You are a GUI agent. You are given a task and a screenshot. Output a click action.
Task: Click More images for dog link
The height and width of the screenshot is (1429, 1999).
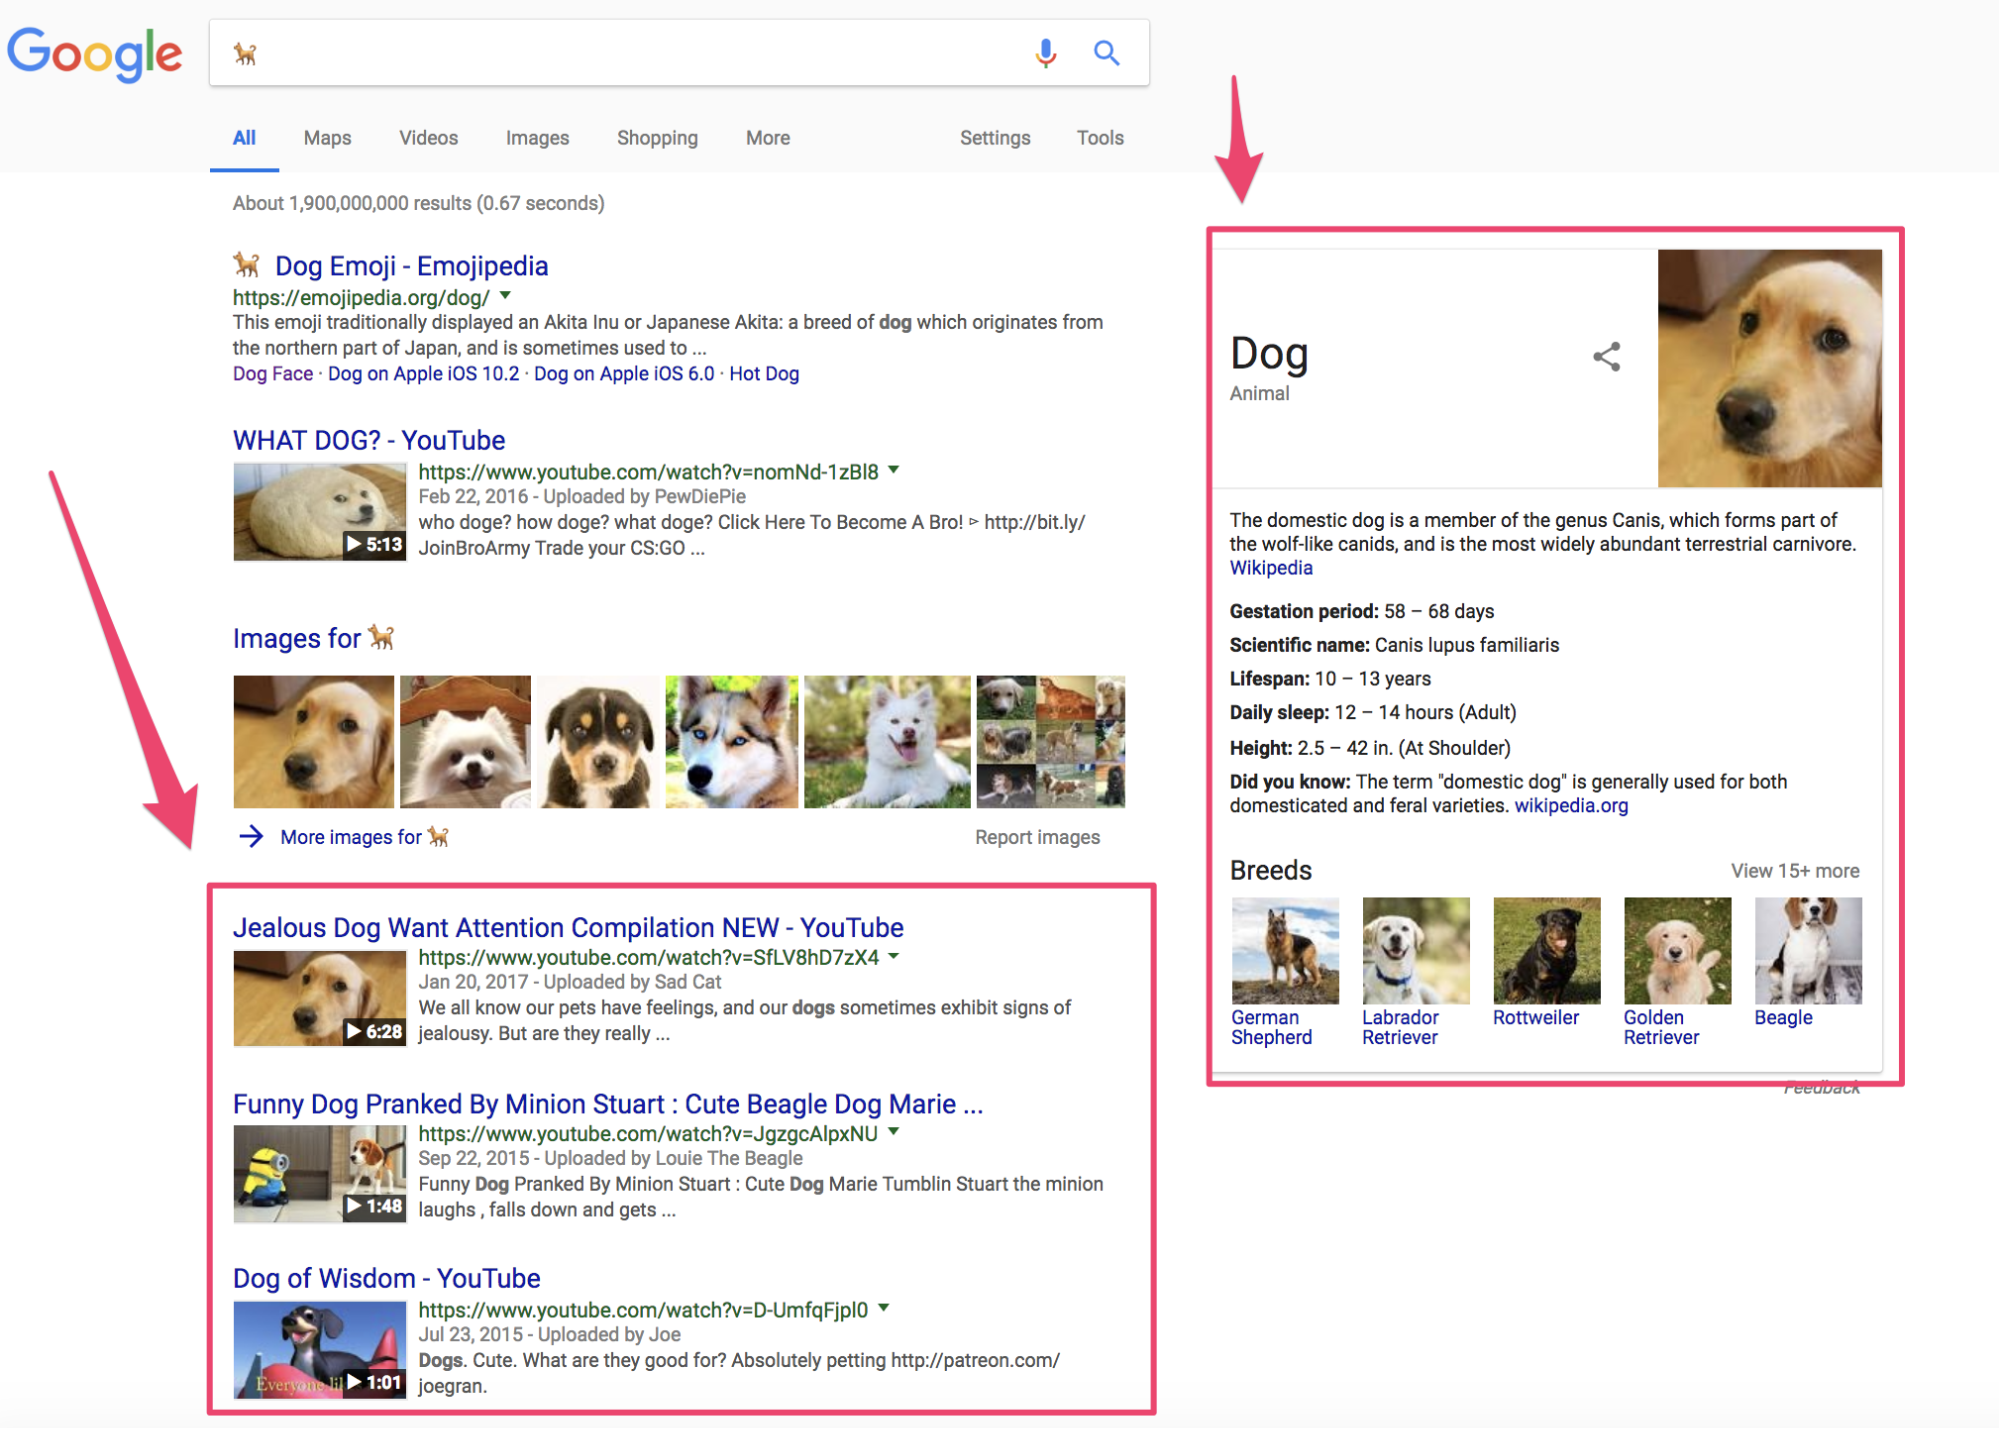coord(364,837)
